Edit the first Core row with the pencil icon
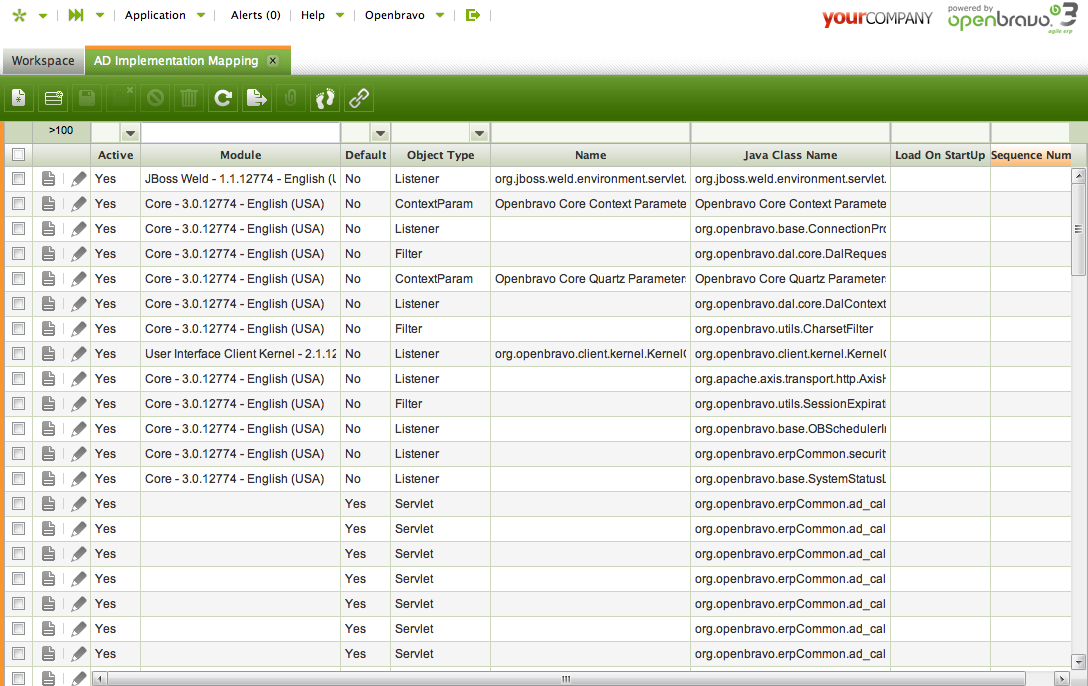 (77, 204)
